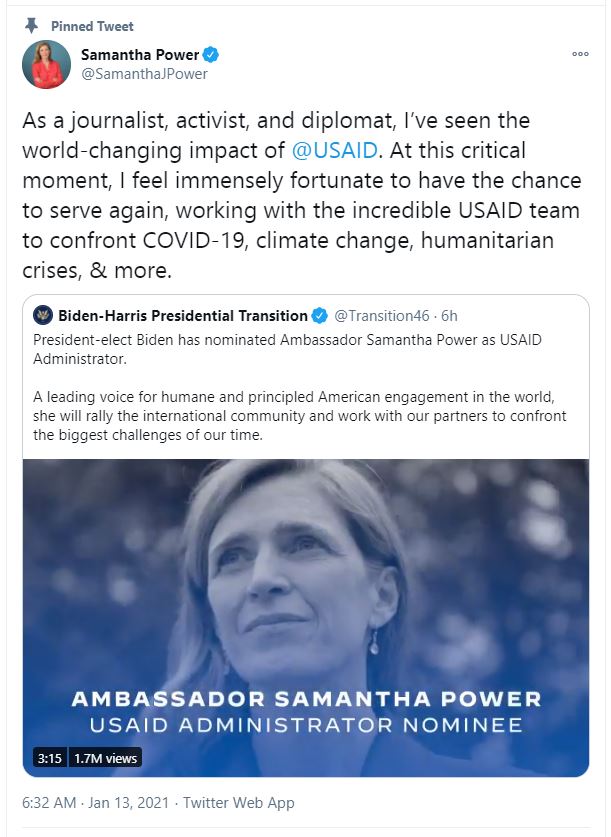Click the blue verified badge next to Samantha Power
Image resolution: width=611 pixels, height=837 pixels.
point(212,55)
